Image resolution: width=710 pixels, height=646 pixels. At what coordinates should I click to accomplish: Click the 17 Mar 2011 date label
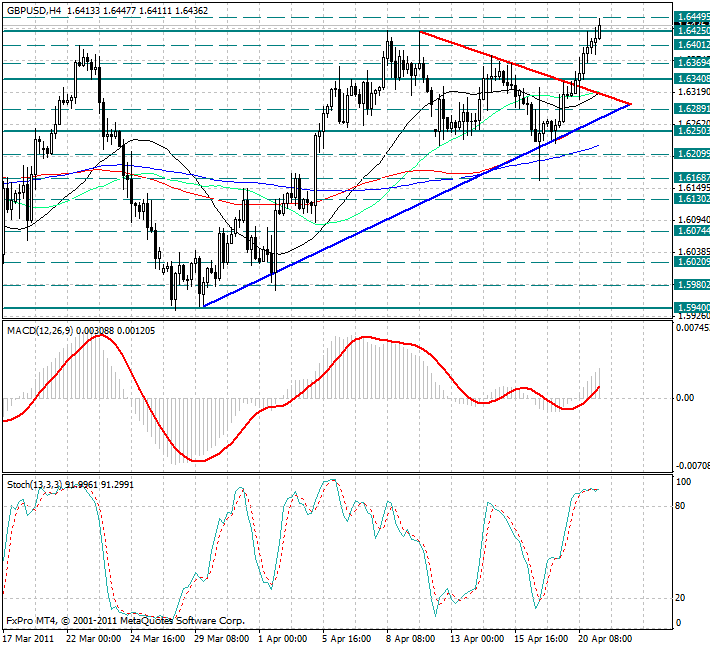coord(29,639)
